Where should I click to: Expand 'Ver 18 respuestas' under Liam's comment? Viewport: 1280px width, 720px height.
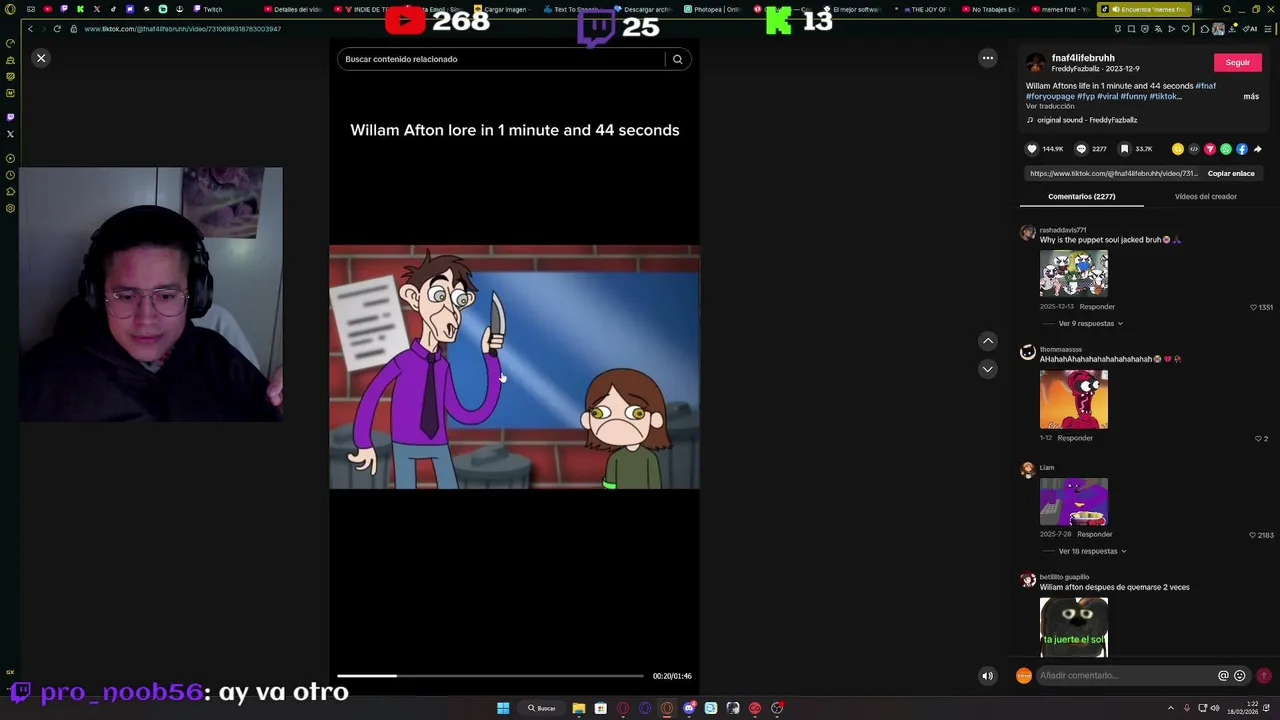pos(1093,551)
